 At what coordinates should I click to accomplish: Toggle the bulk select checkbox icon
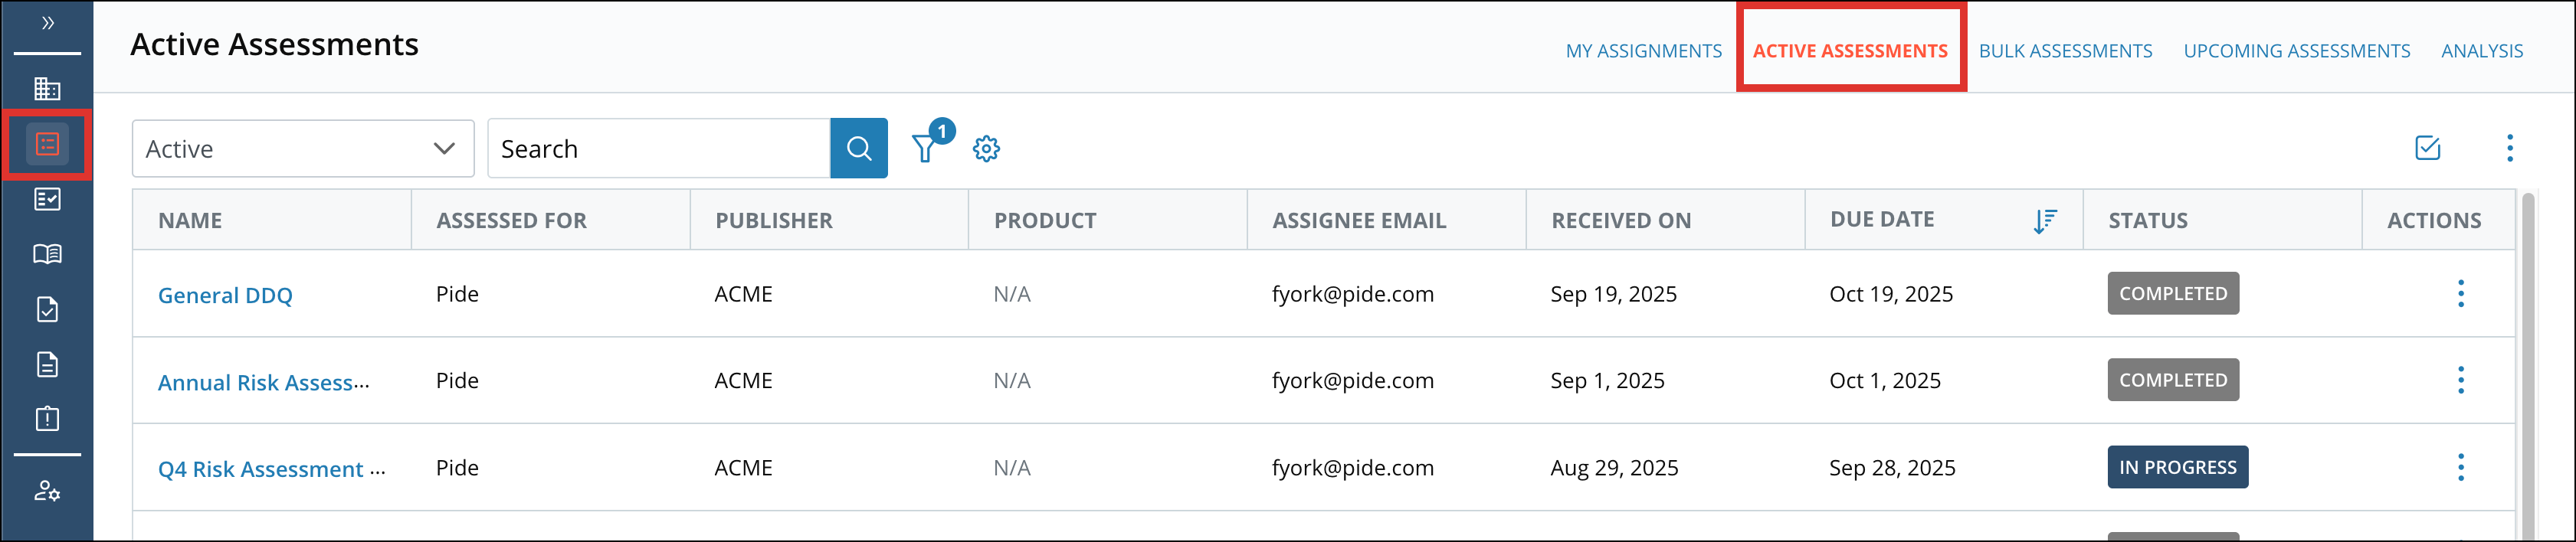click(x=2427, y=148)
